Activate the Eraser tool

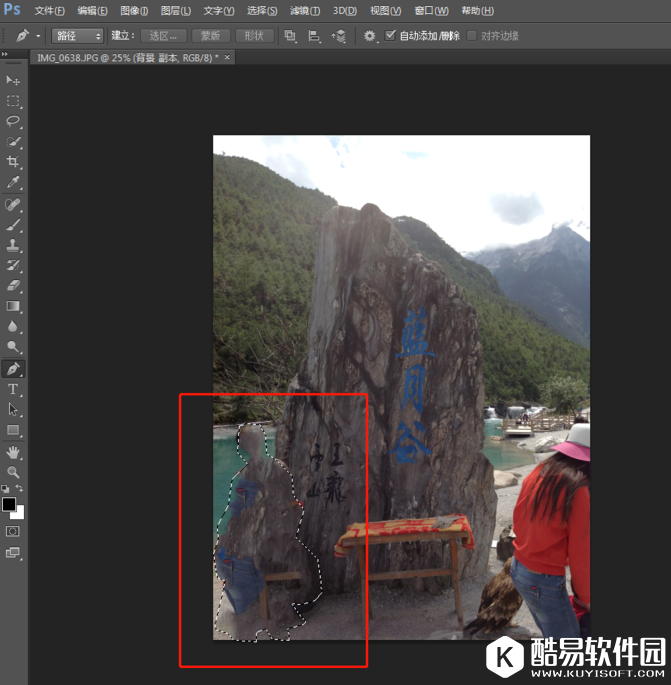click(13, 286)
